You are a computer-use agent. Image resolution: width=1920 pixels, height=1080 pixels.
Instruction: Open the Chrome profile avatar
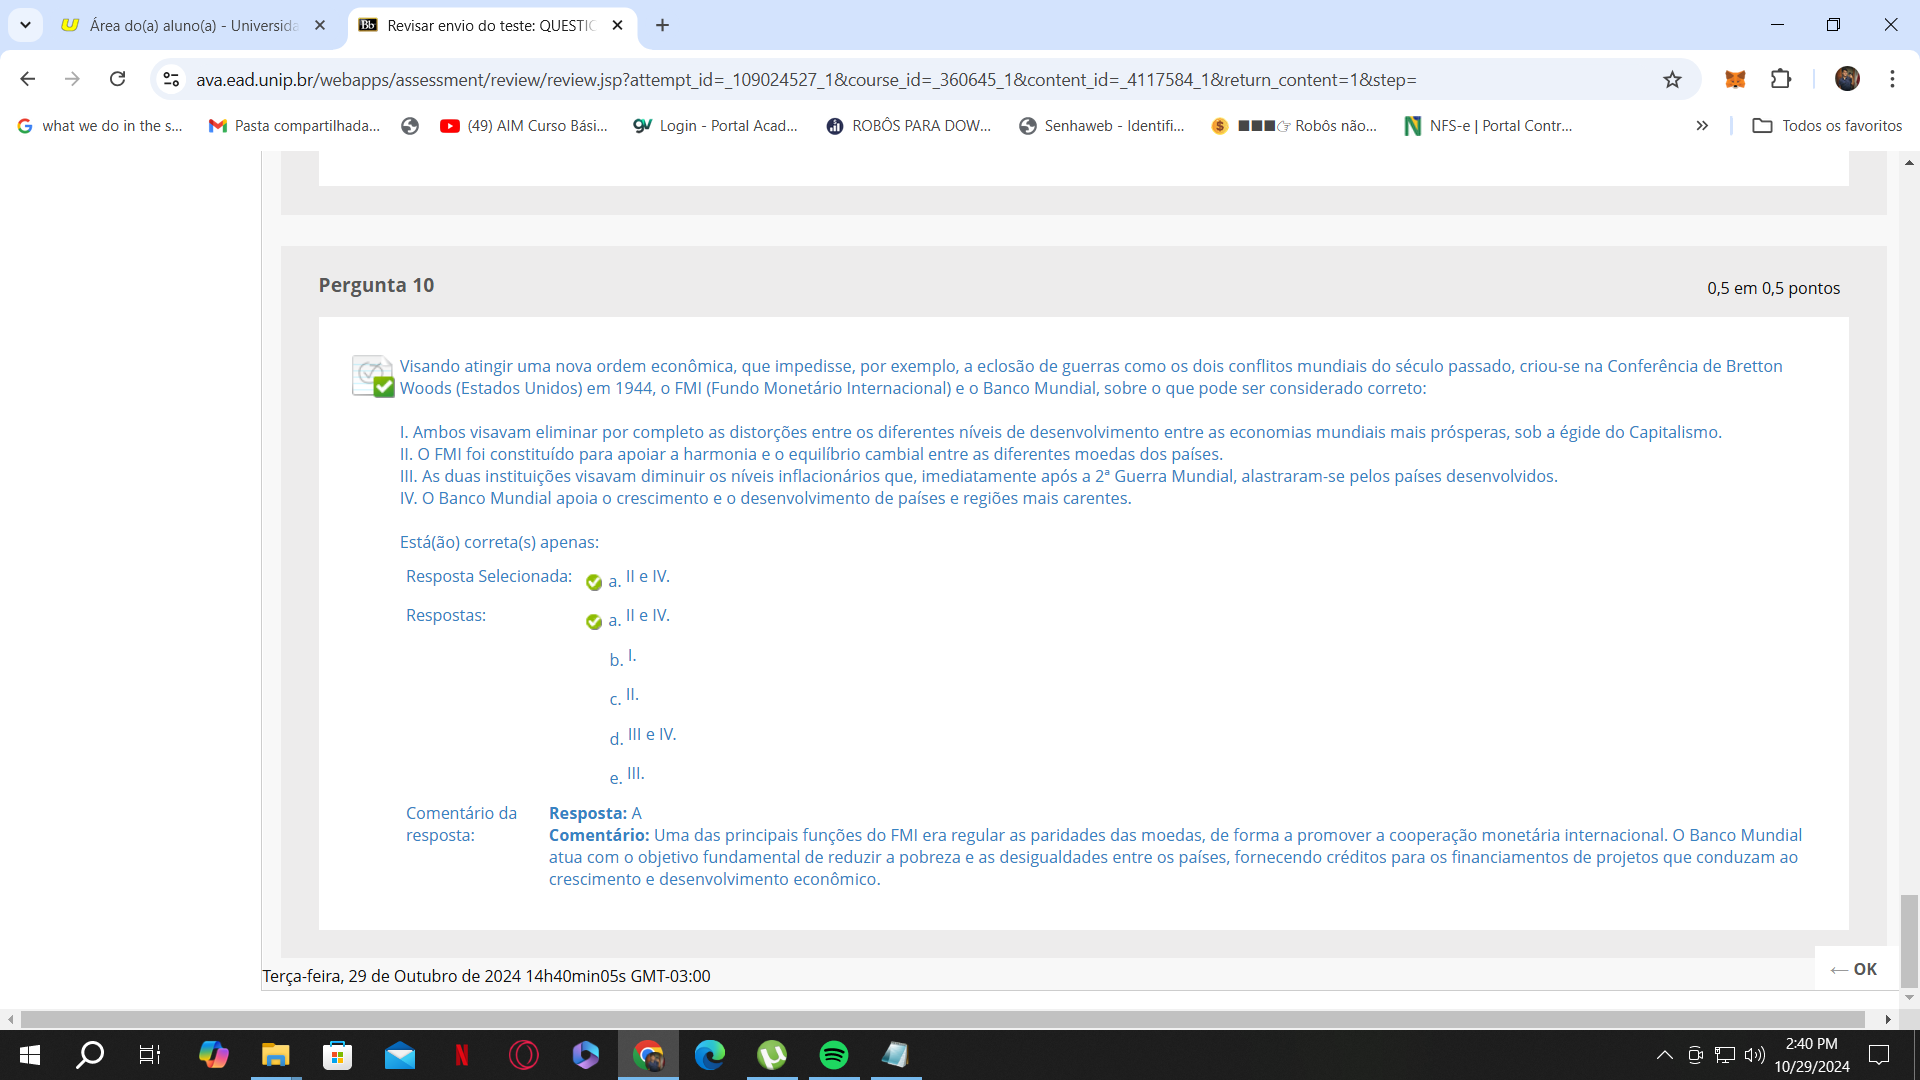pyautogui.click(x=1847, y=80)
